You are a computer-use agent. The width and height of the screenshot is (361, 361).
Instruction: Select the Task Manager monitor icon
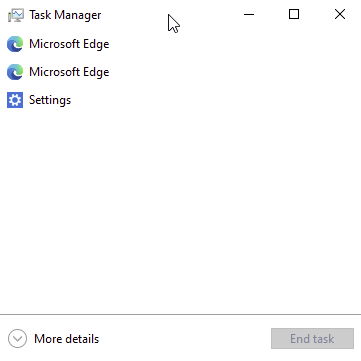(15, 15)
